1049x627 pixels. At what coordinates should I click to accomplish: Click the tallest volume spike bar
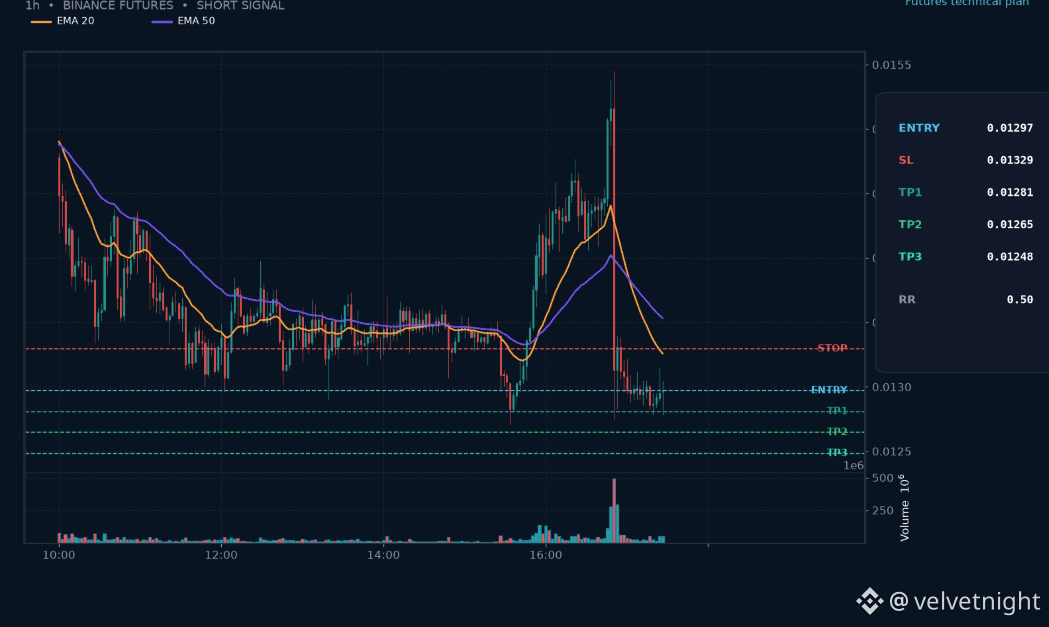point(614,510)
